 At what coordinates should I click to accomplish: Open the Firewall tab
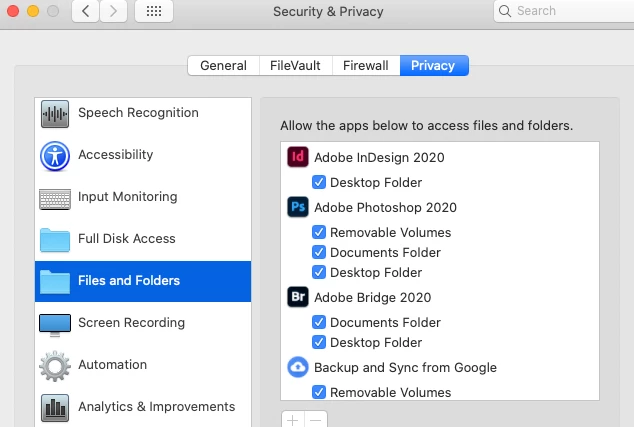click(366, 66)
